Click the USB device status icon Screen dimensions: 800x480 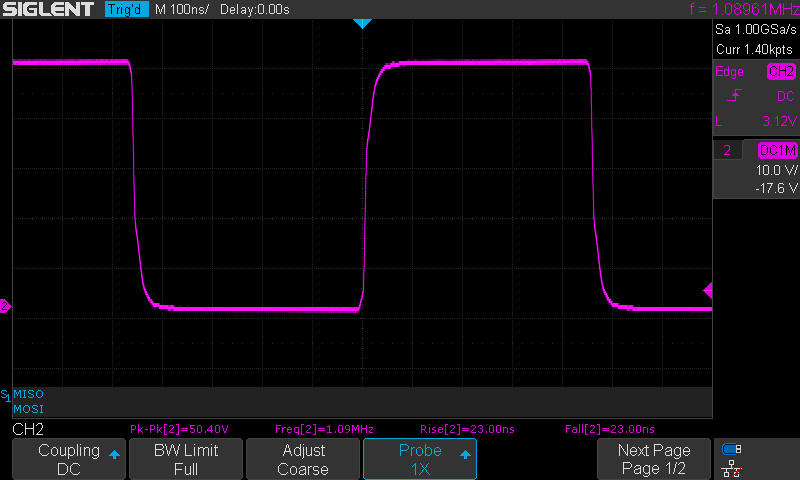(x=732, y=449)
